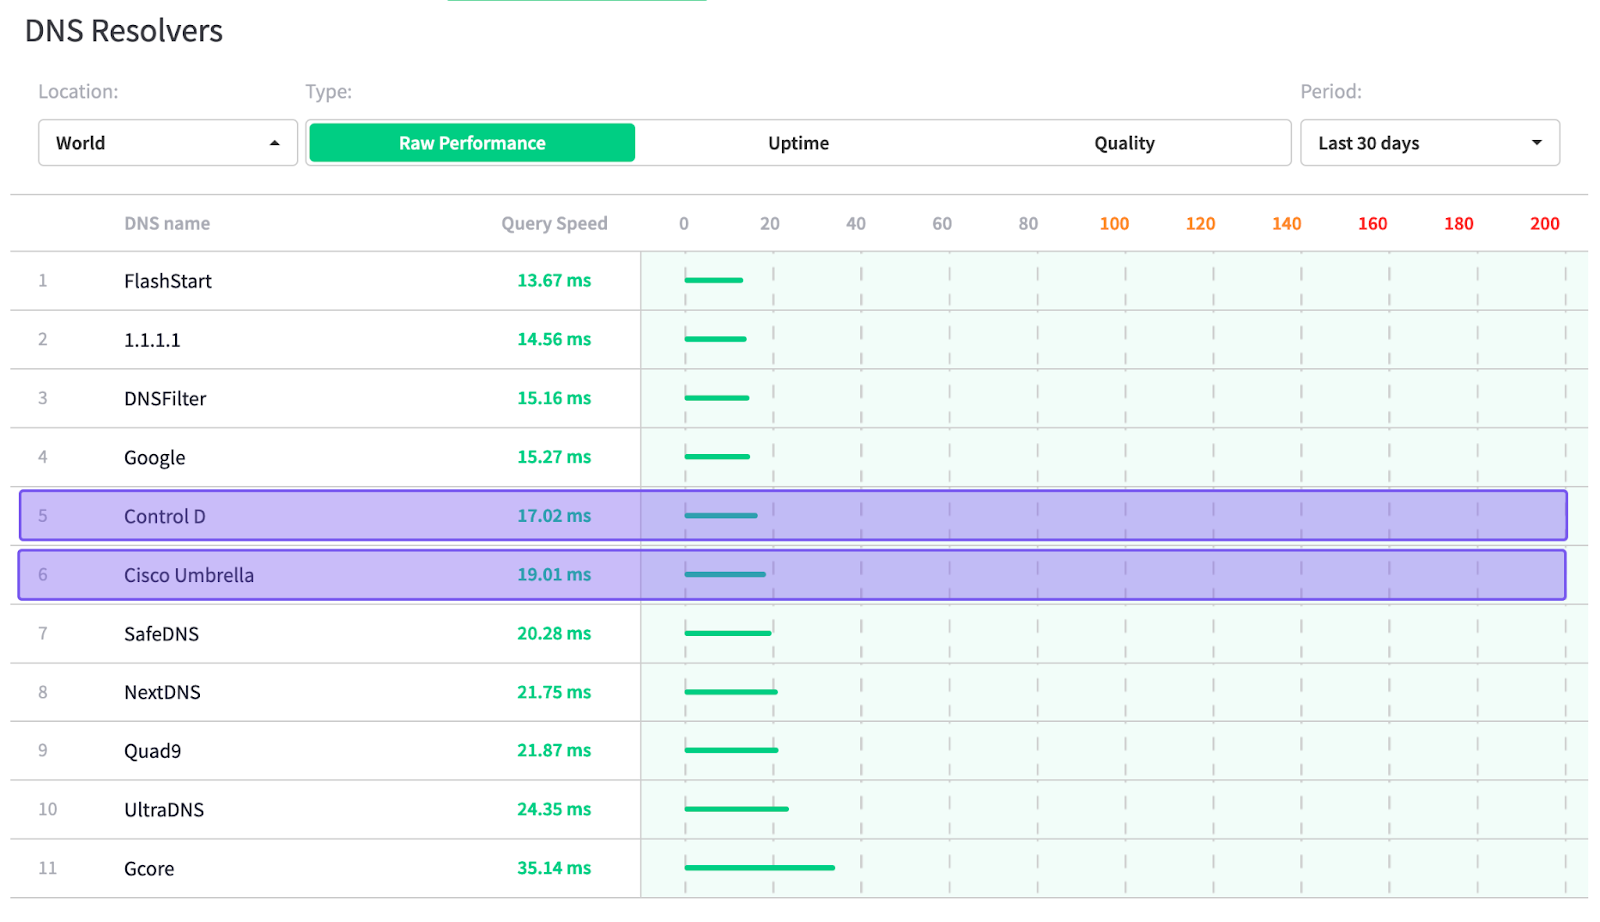This screenshot has height=922, width=1600.
Task: Select the Quad9 resolver name
Action: [152, 751]
